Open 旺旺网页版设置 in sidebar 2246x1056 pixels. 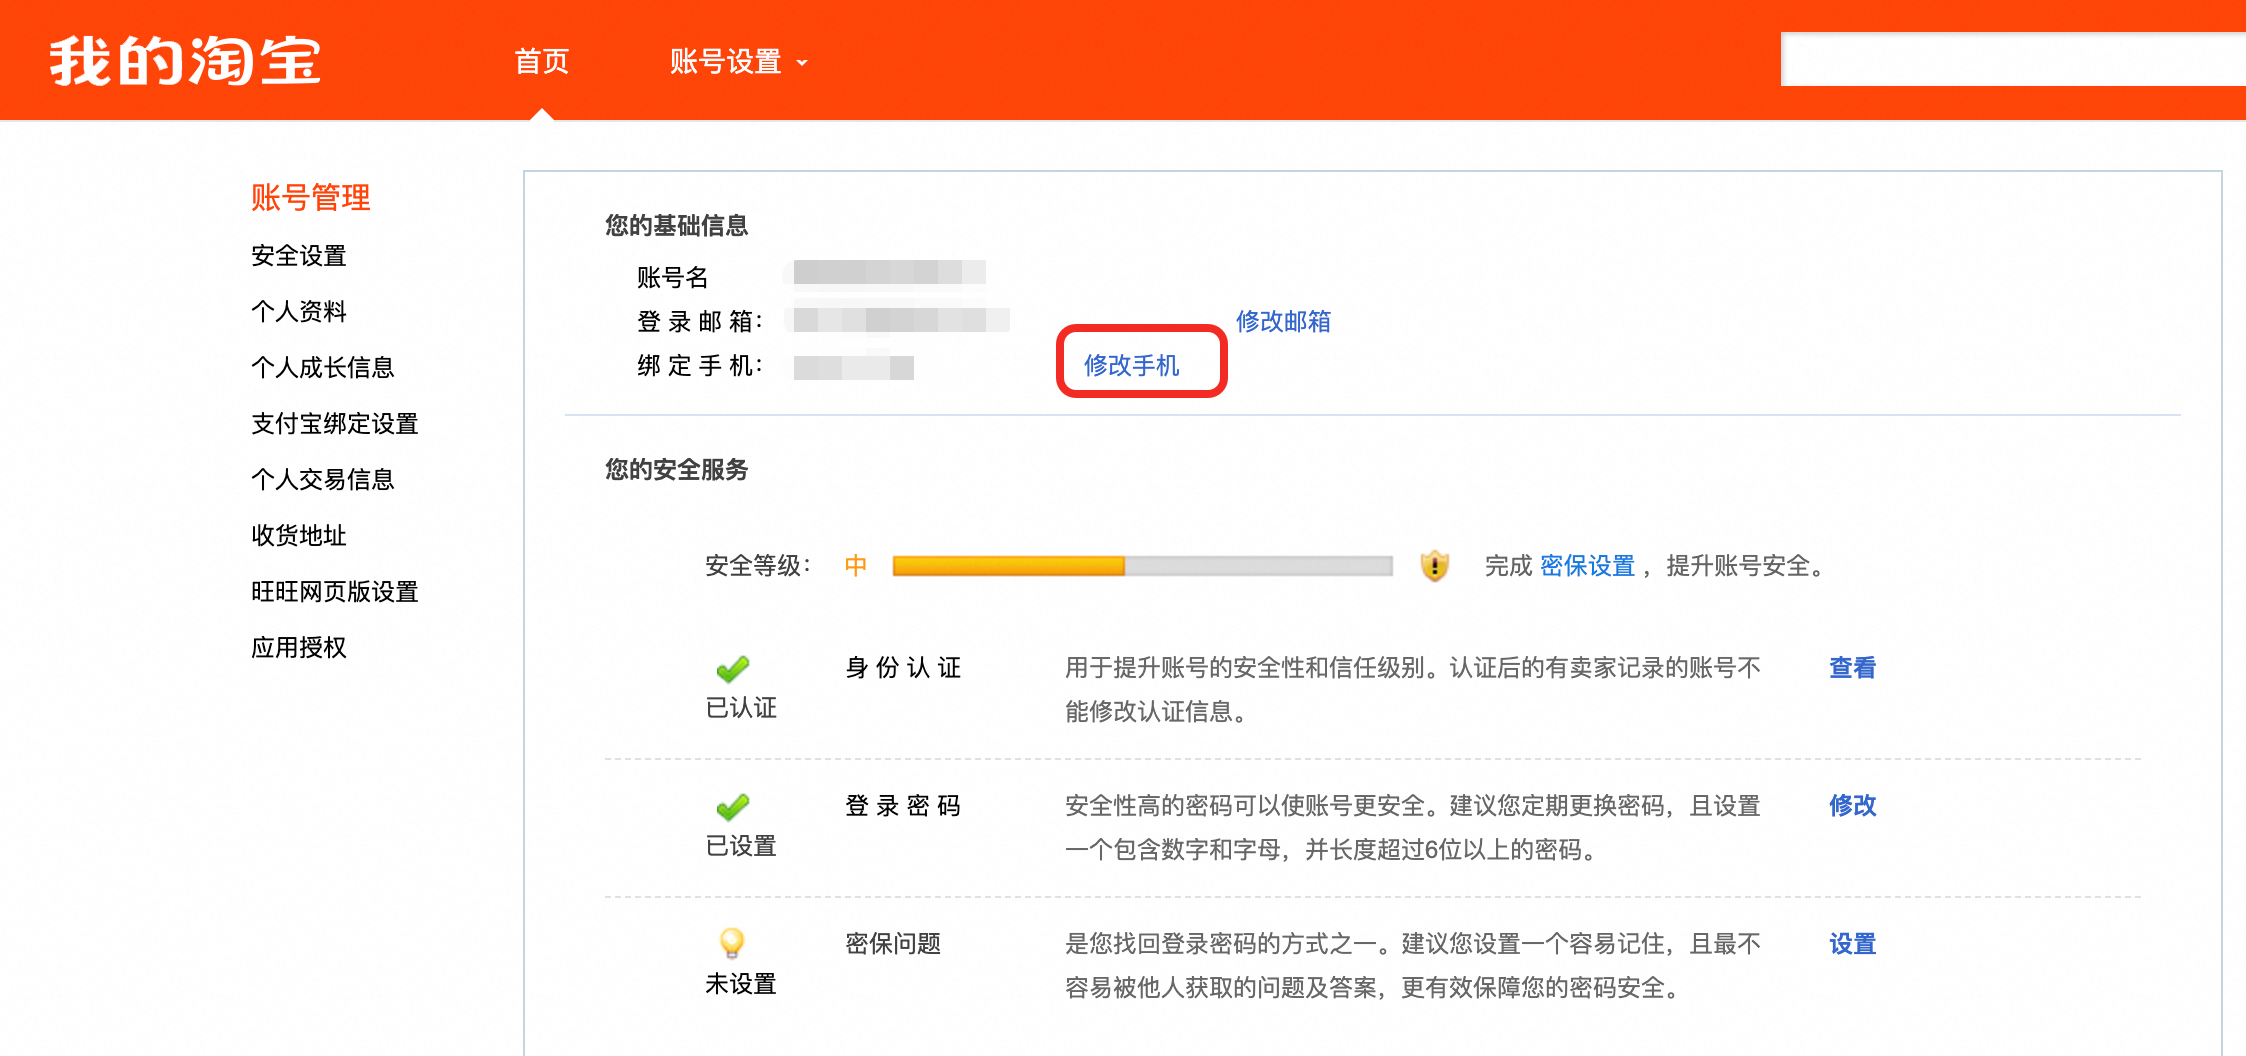[335, 592]
